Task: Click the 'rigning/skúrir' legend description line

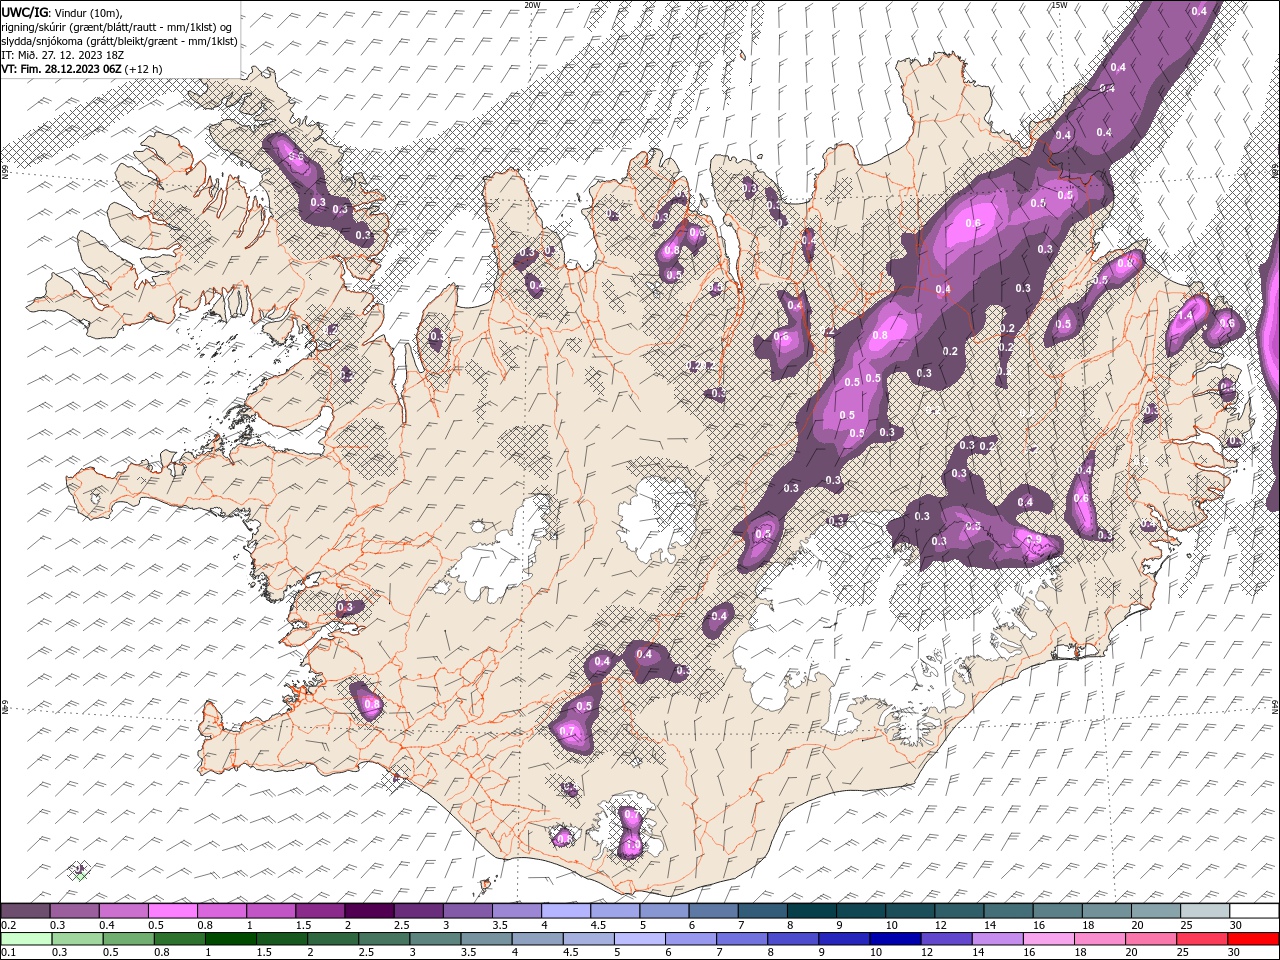Action: [117, 26]
